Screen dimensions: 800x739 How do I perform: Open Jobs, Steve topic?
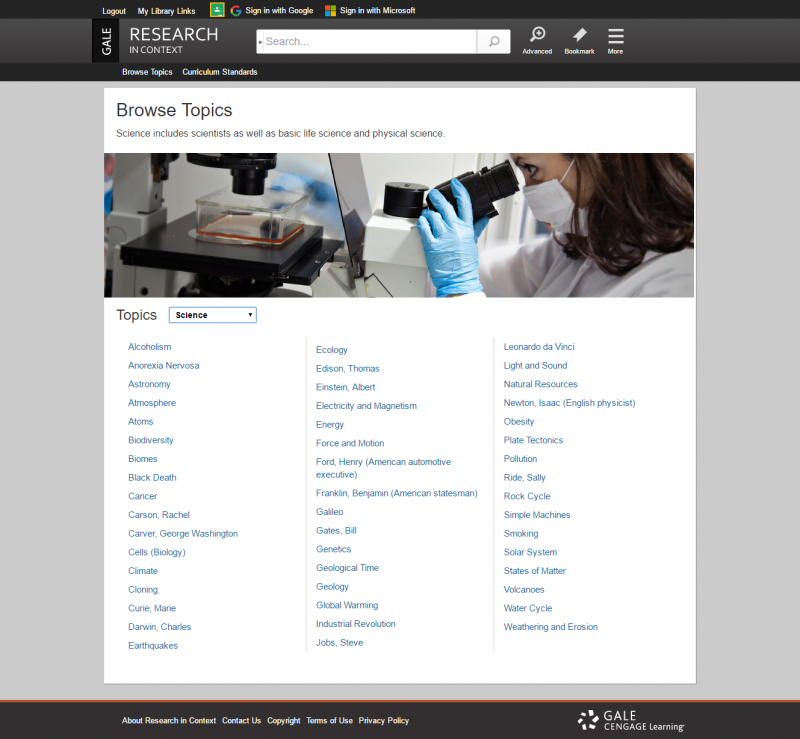click(x=339, y=643)
